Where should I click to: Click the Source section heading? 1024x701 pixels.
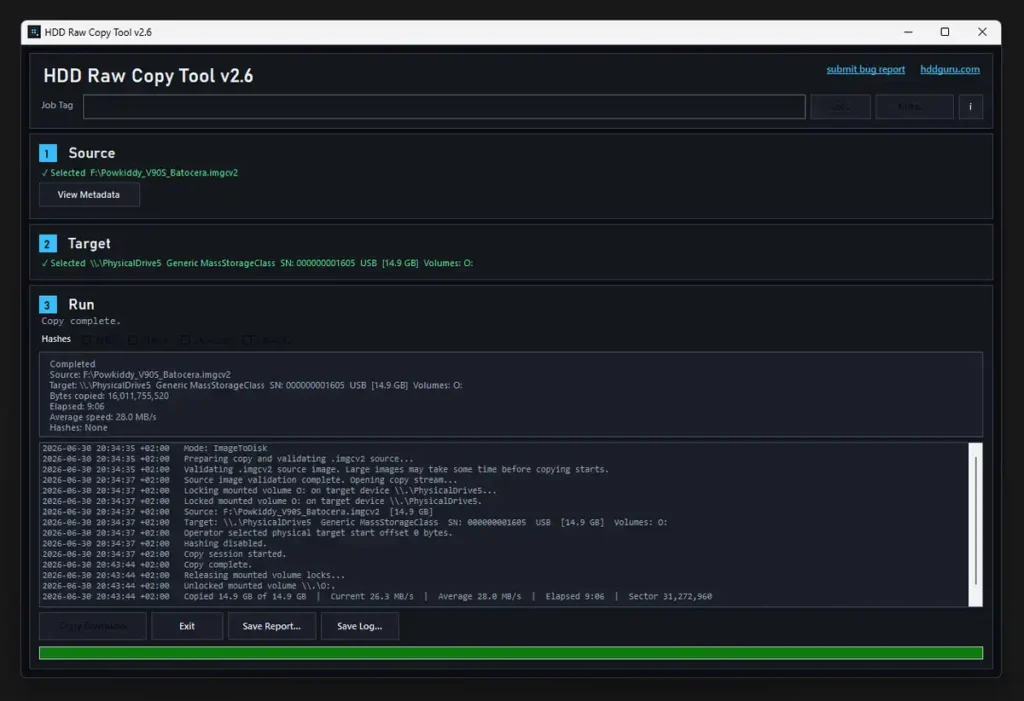coord(91,153)
